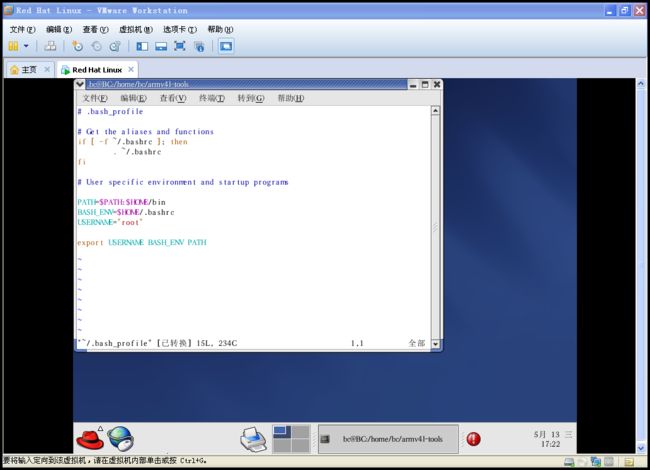
Task: Click the terminal scrollbar up arrow
Action: tap(435, 111)
